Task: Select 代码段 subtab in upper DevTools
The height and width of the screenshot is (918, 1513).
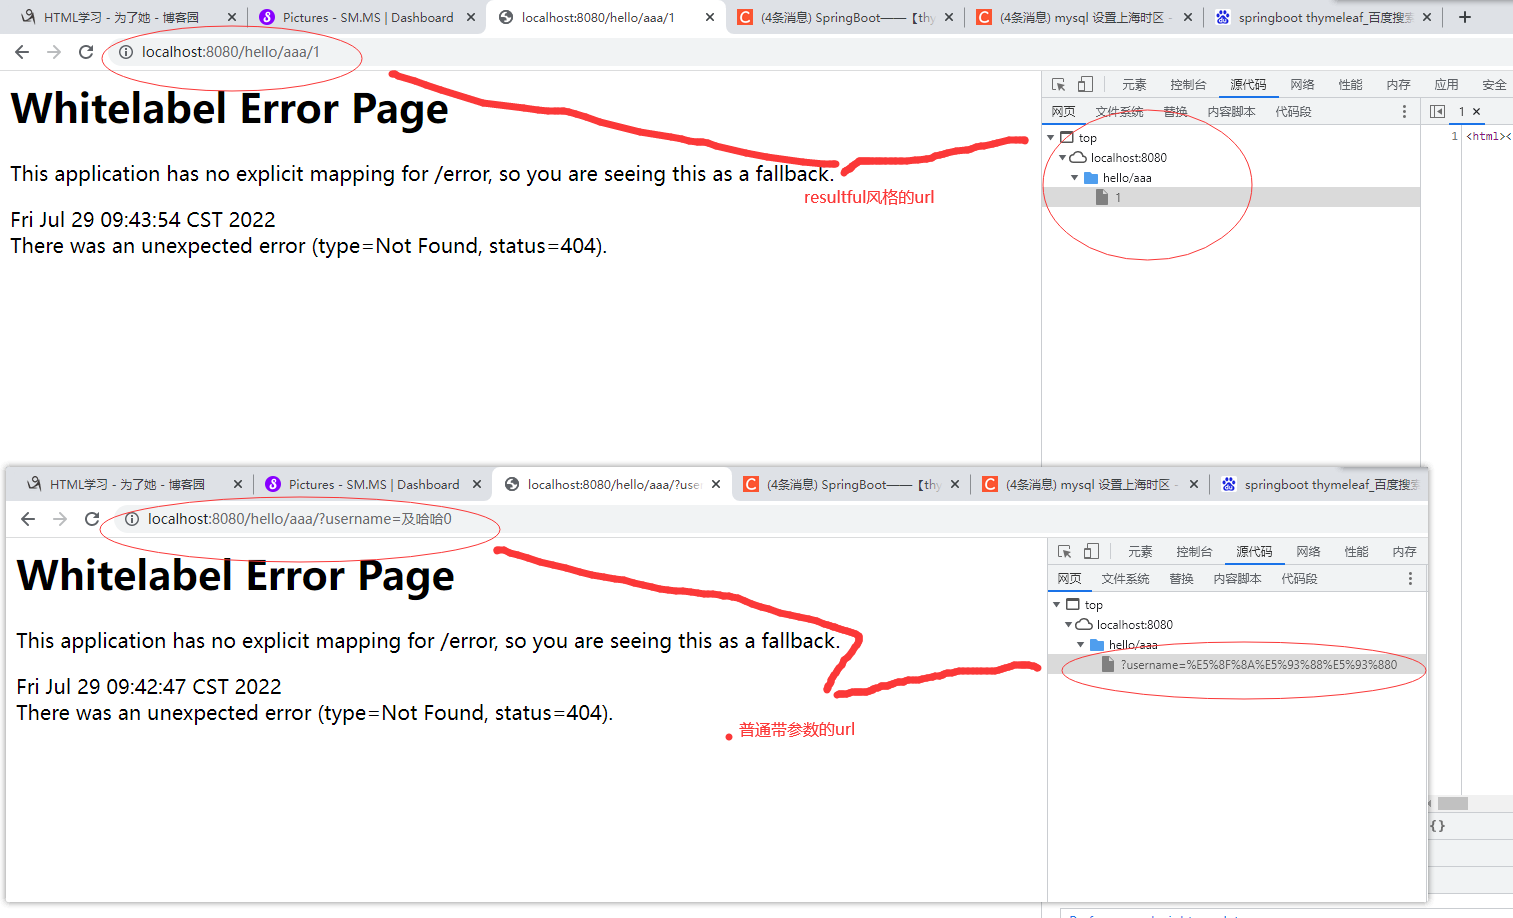Action: [x=1293, y=112]
